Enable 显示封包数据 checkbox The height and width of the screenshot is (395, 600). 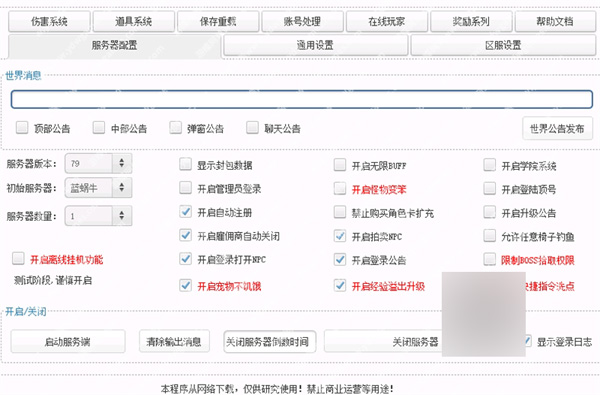pos(186,165)
